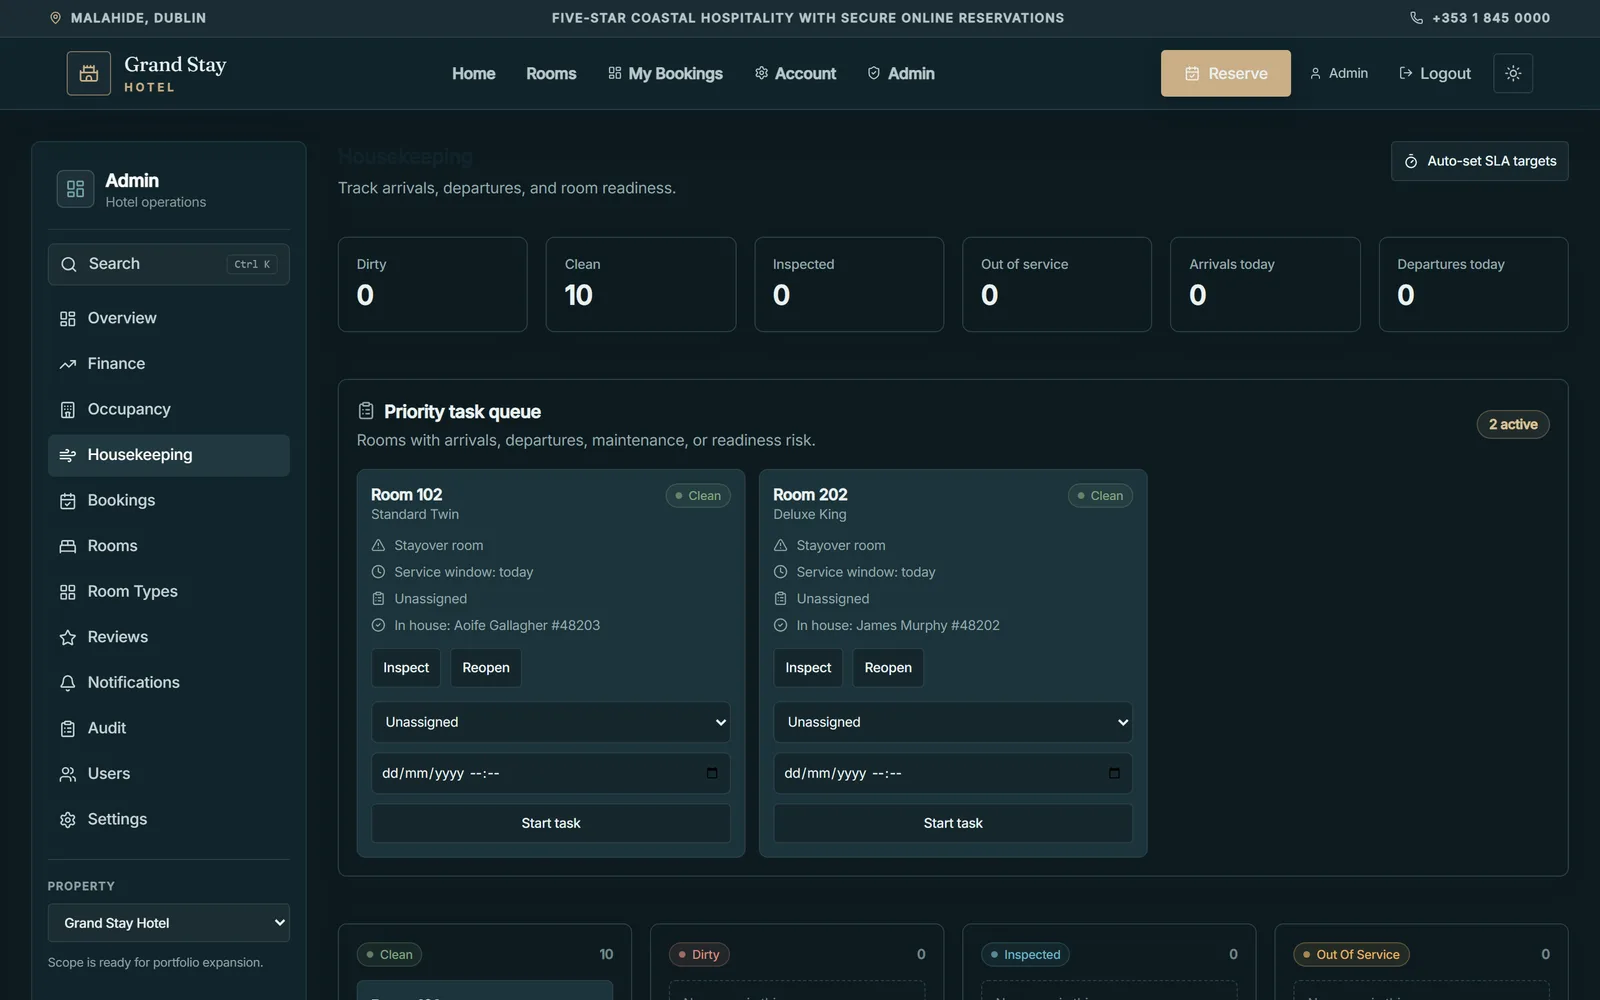
Task: Open the Room 202 assignee Unassigned dropdown
Action: (x=953, y=722)
